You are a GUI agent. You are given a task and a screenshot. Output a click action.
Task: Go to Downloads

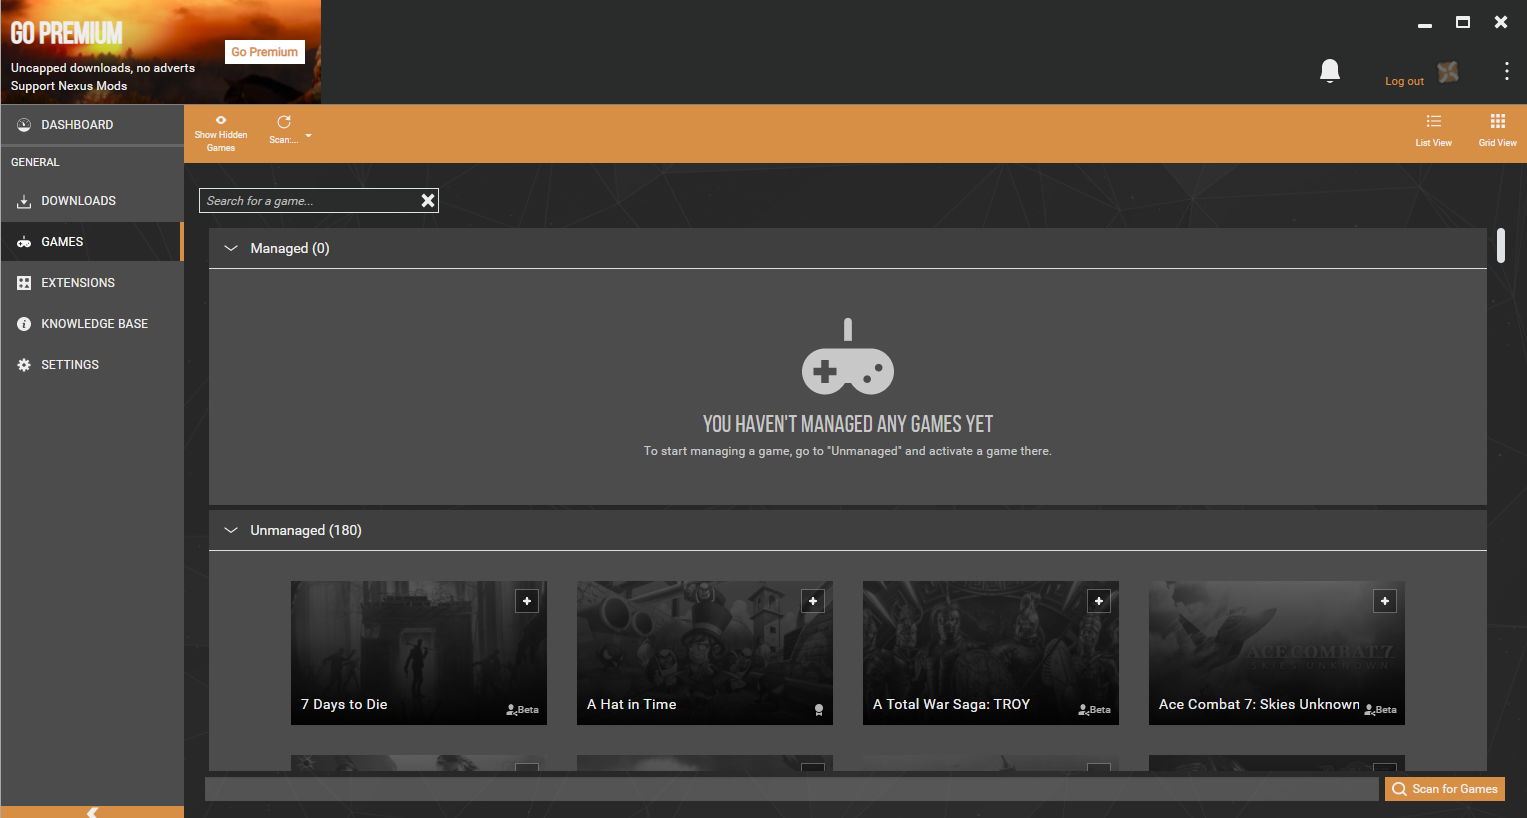[x=92, y=201]
